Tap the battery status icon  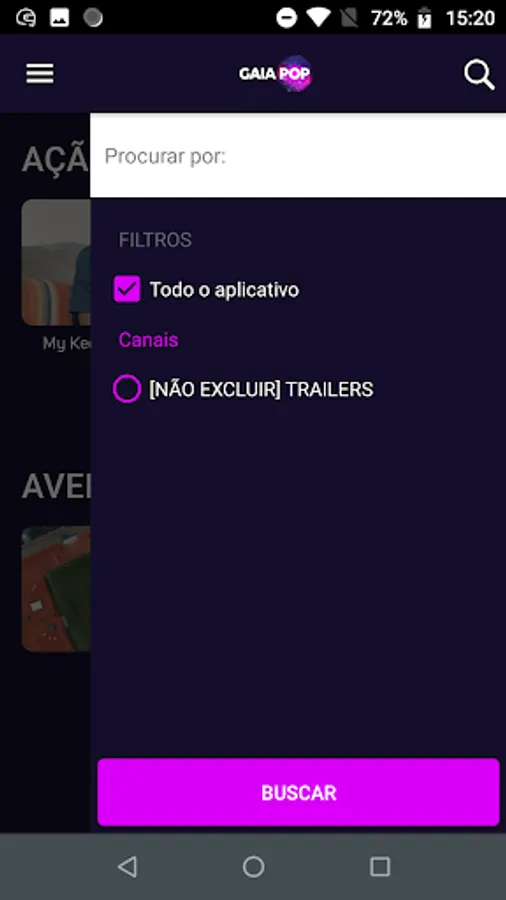(425, 18)
